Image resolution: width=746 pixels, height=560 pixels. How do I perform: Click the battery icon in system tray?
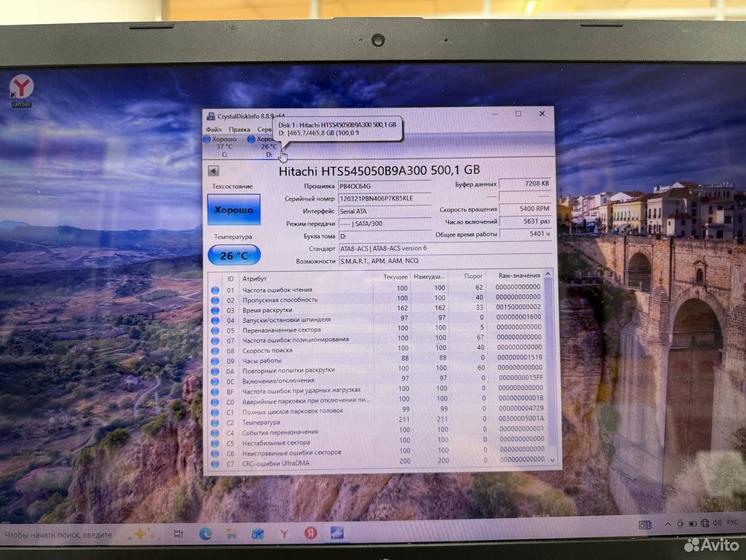[693, 524]
